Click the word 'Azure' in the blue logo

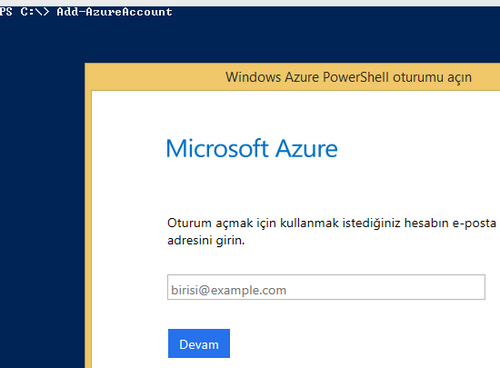[x=307, y=148]
